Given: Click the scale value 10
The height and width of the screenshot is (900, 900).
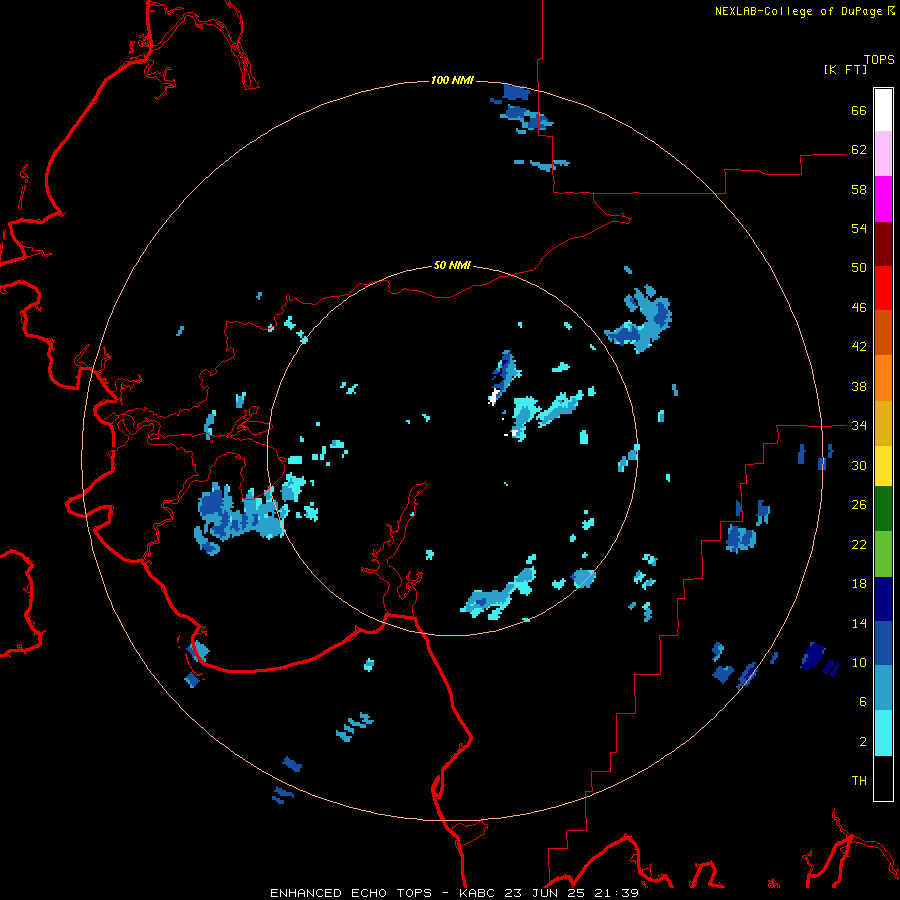Looking at the screenshot, I should click(859, 662).
